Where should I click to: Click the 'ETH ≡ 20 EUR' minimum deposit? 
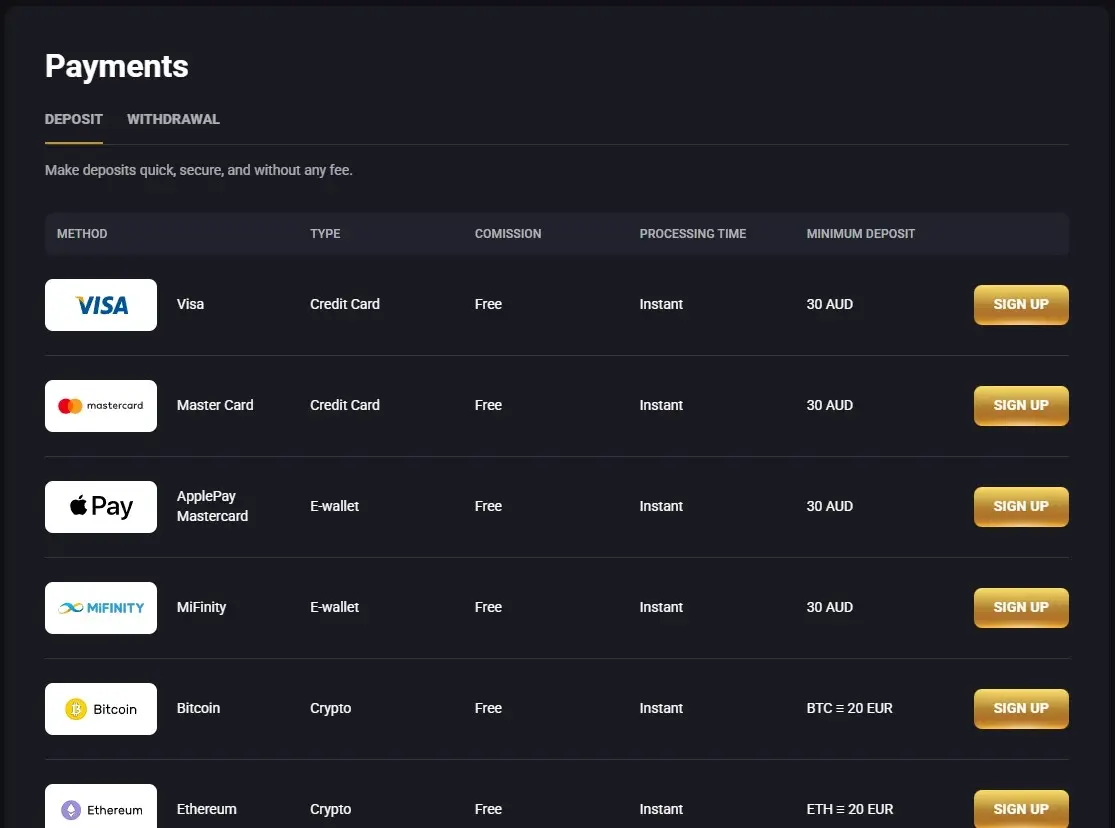coord(850,809)
